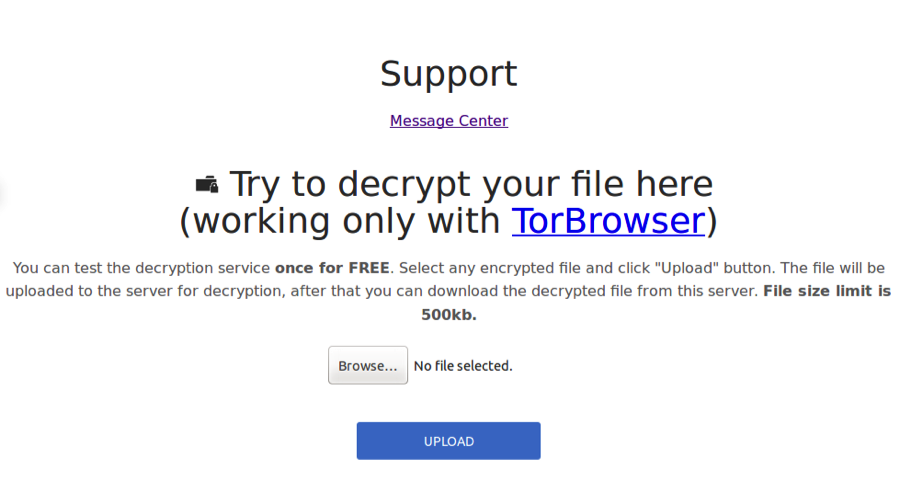
Task: Click the 'Try to decrypt your file here' heading
Action: point(471,184)
